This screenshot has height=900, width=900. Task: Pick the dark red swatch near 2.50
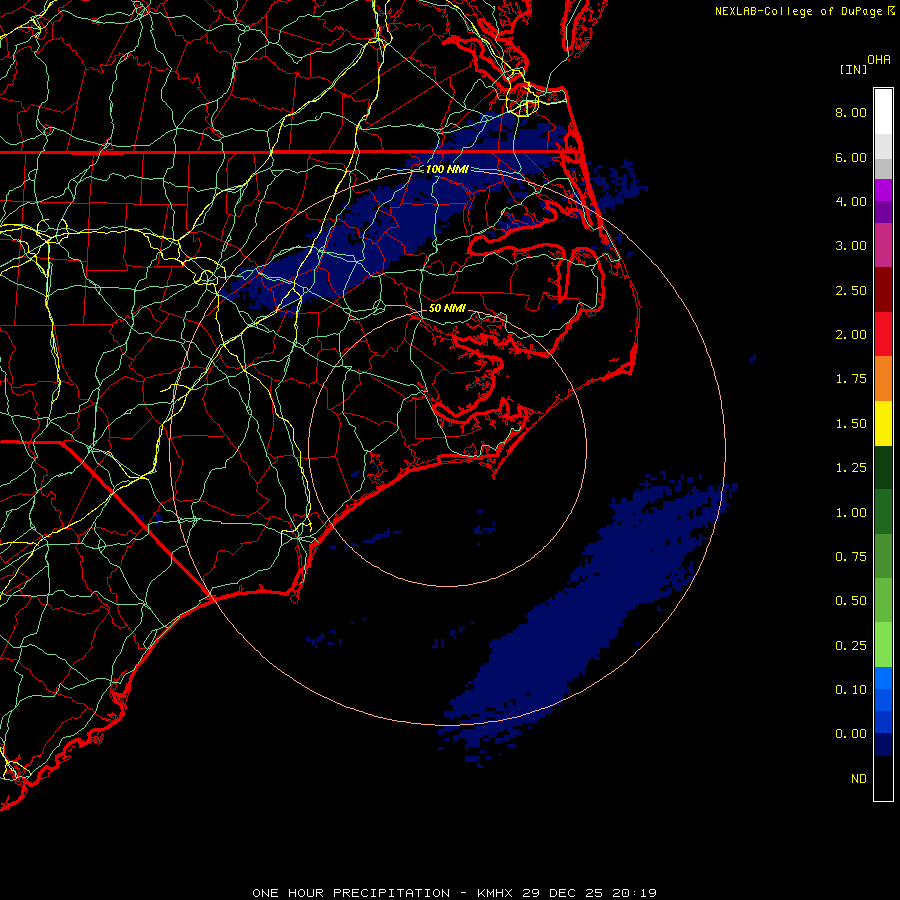[883, 290]
